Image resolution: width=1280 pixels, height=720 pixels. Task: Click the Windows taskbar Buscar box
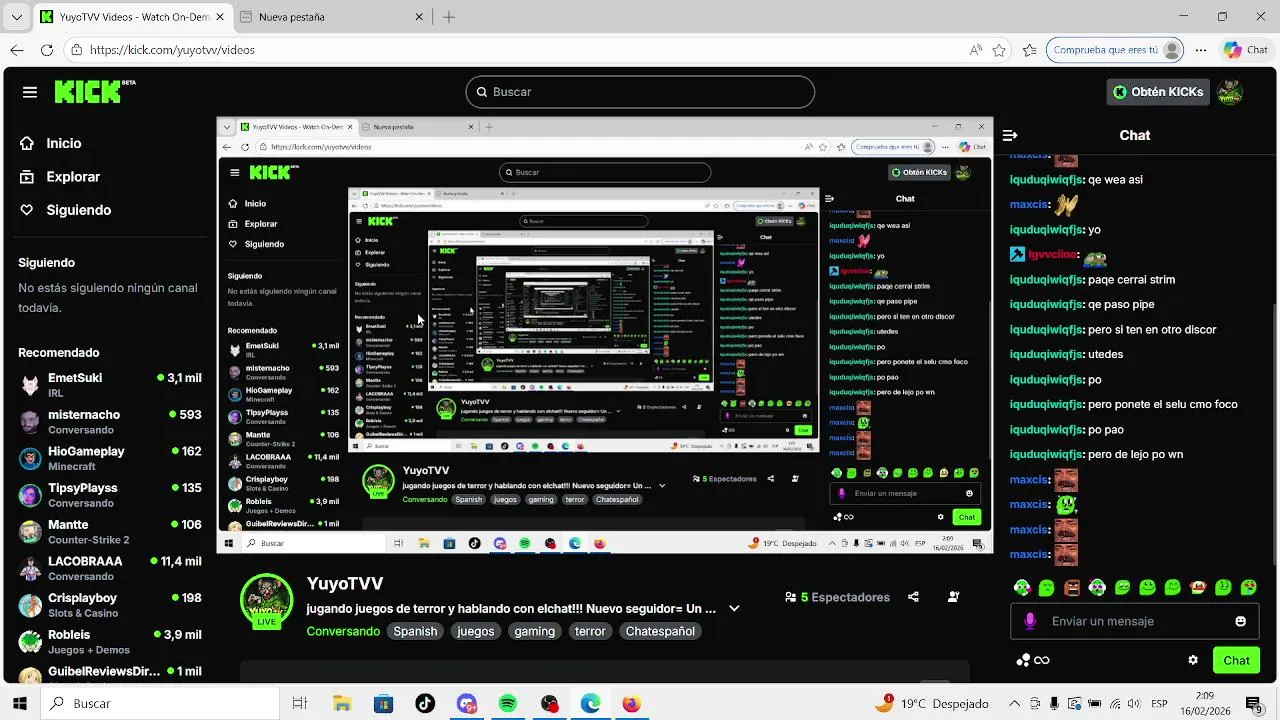(161, 703)
